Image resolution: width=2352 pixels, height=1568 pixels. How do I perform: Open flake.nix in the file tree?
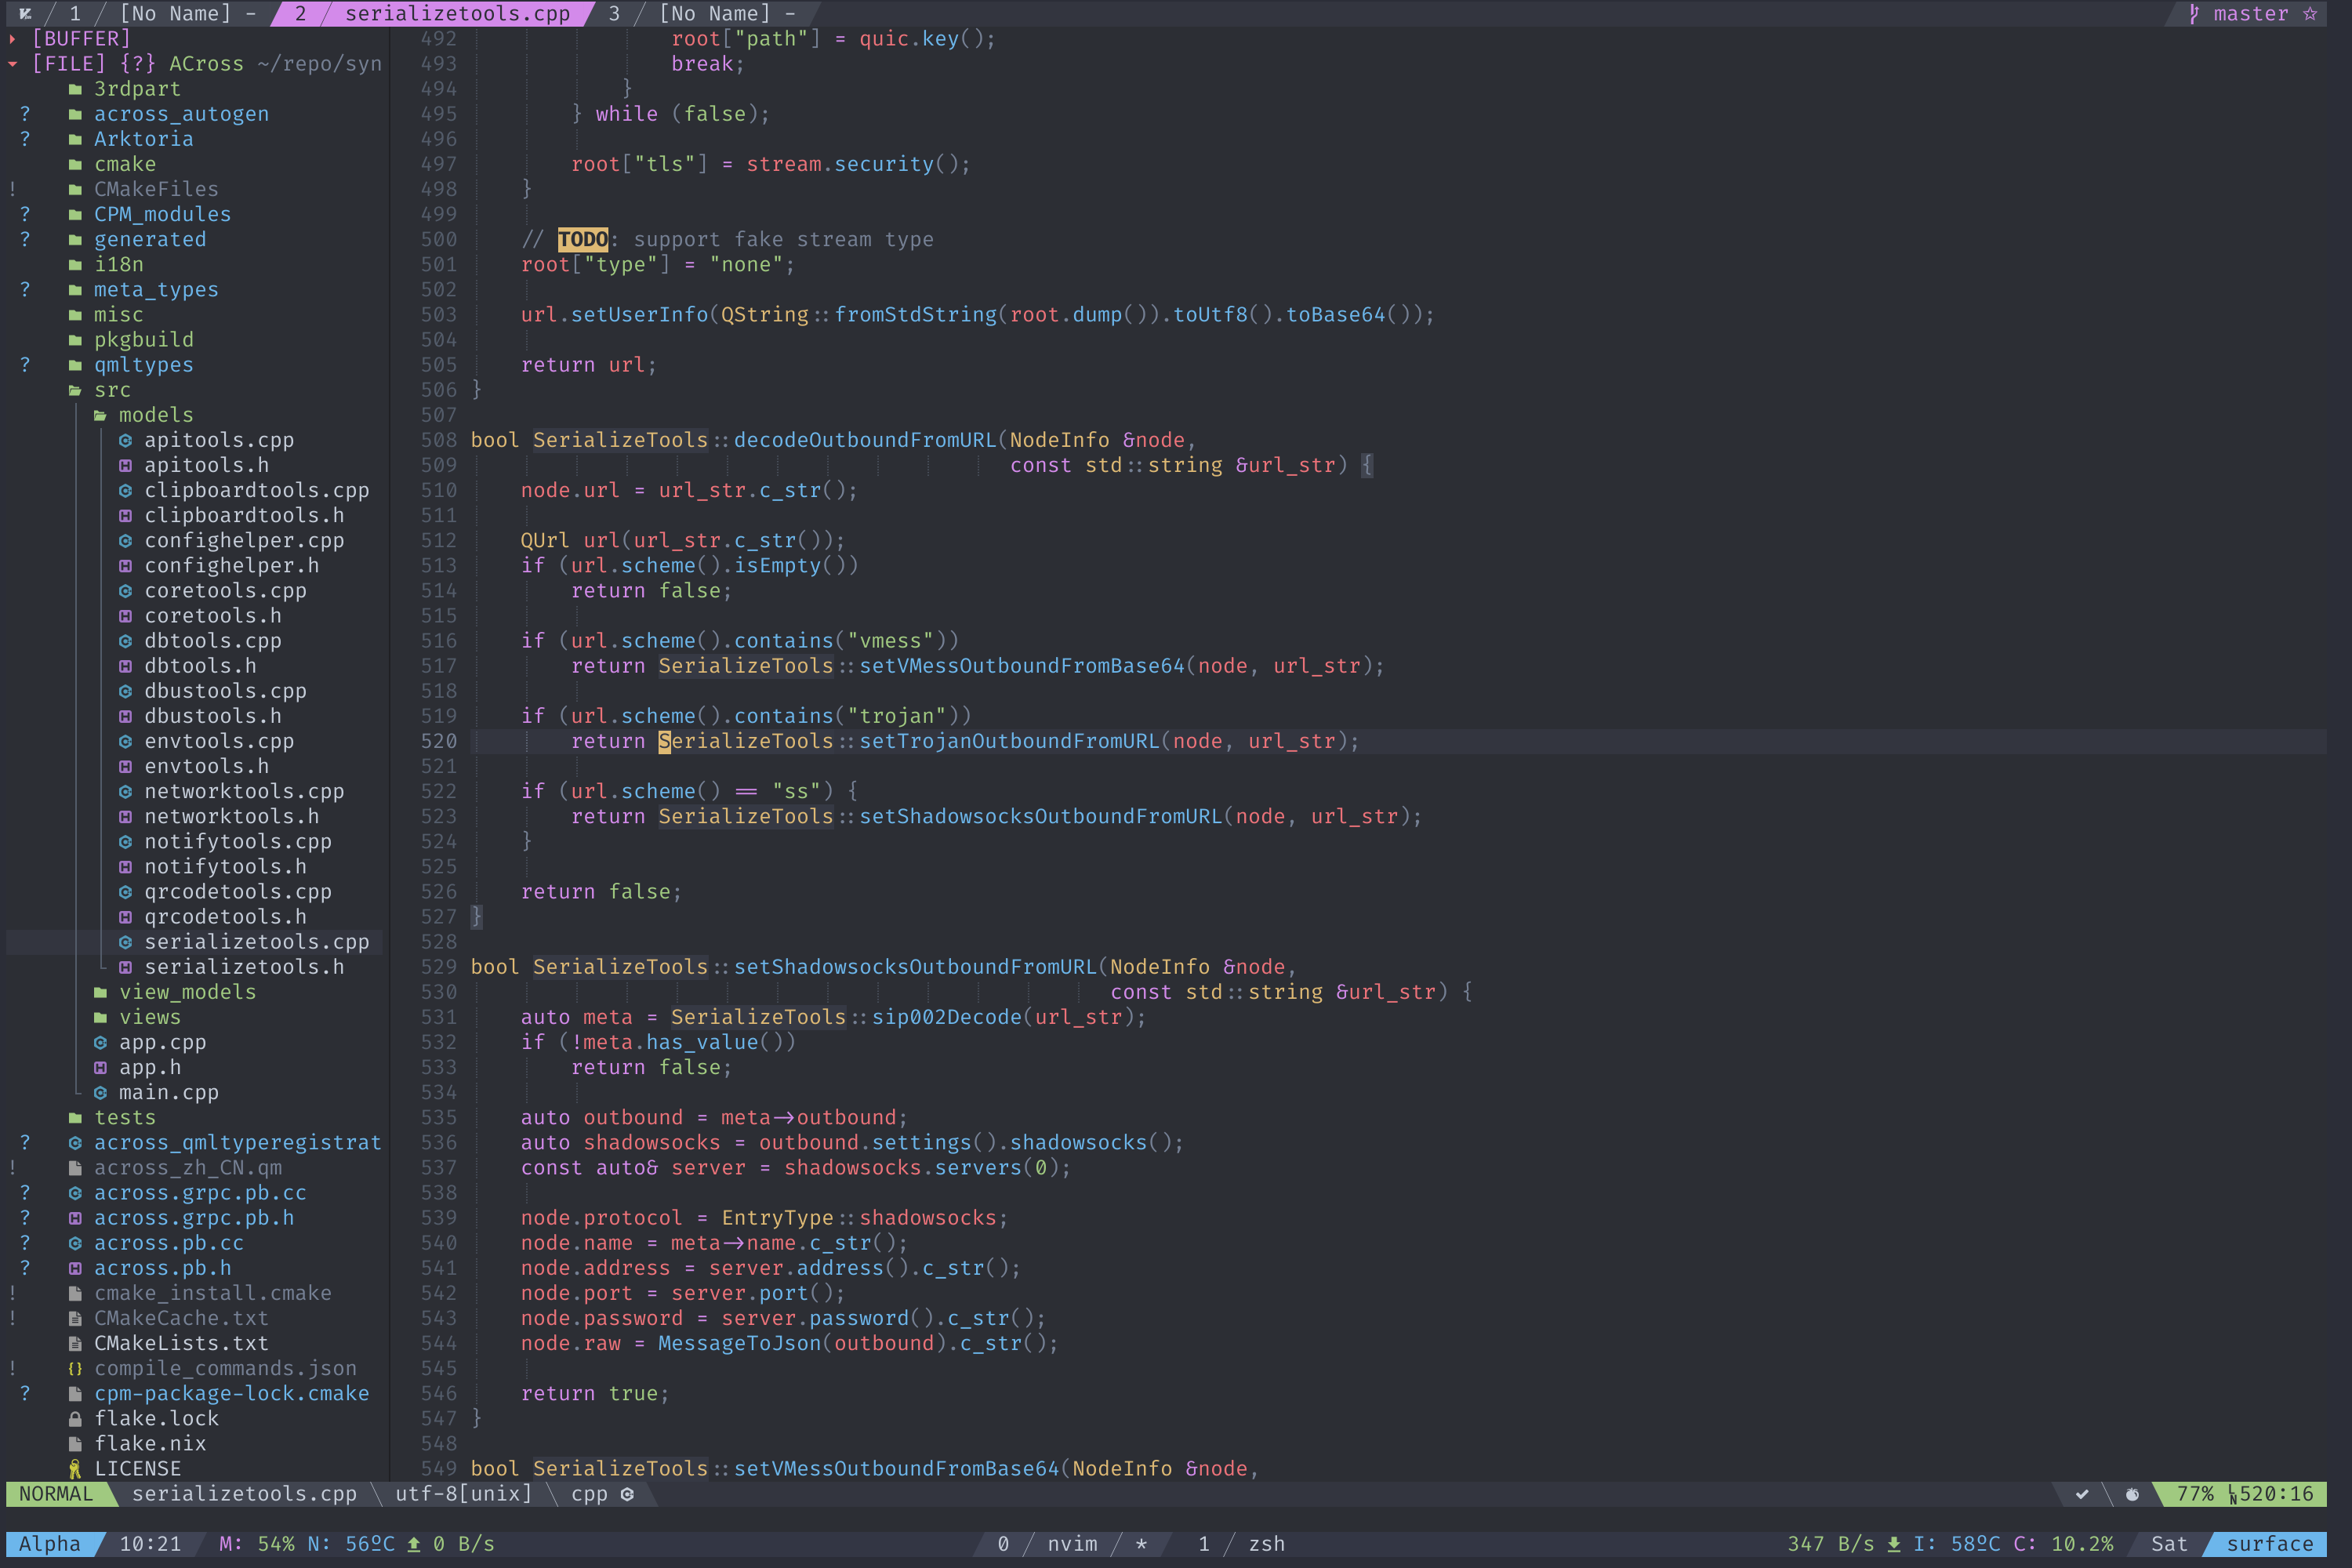click(x=150, y=1444)
